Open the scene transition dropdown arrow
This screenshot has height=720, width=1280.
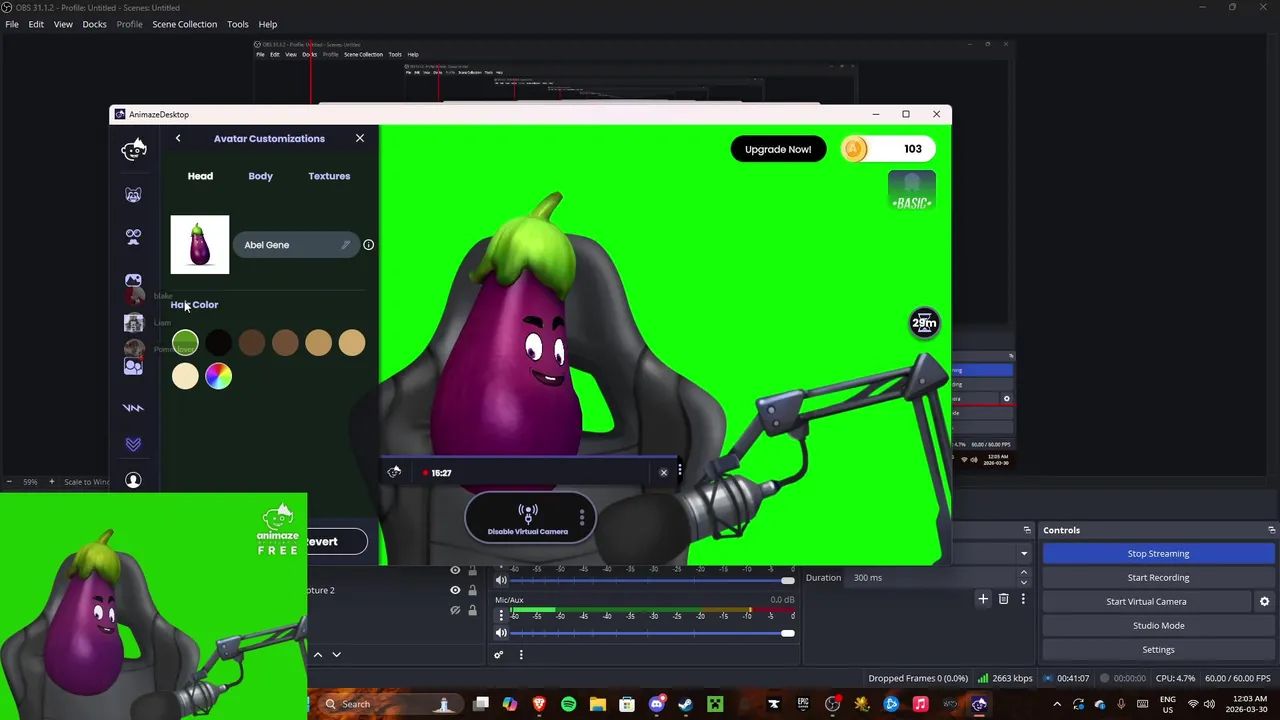[x=1023, y=554]
